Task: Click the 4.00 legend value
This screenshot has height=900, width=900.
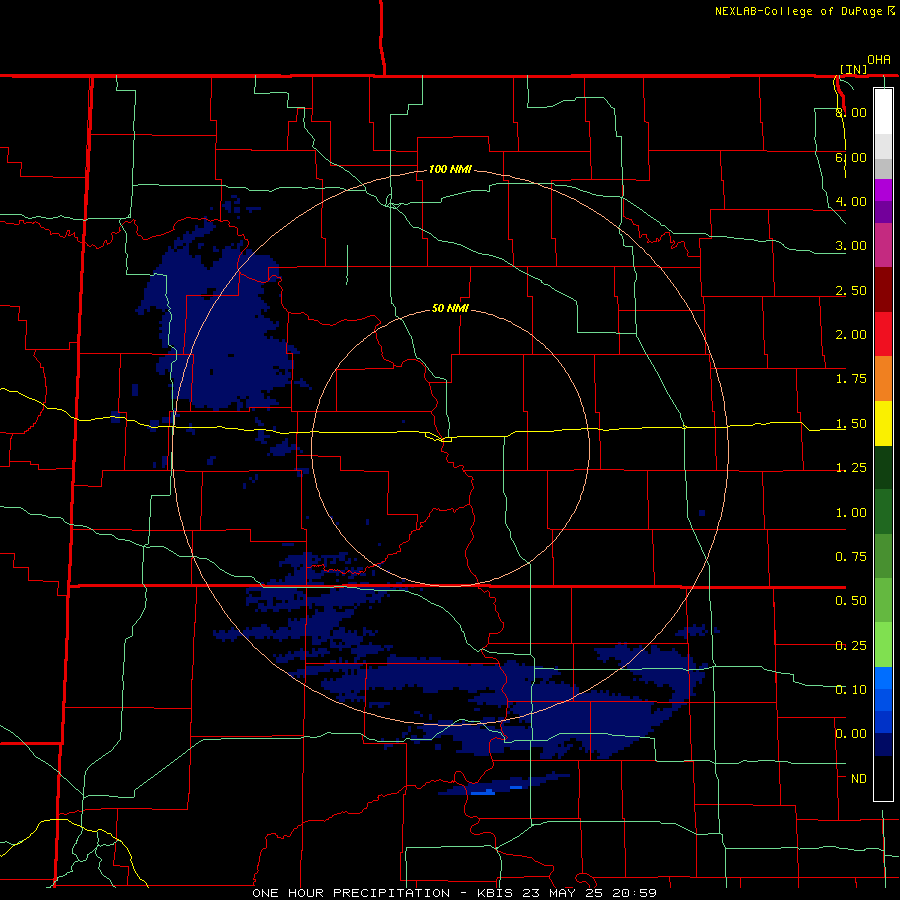Action: [x=851, y=201]
